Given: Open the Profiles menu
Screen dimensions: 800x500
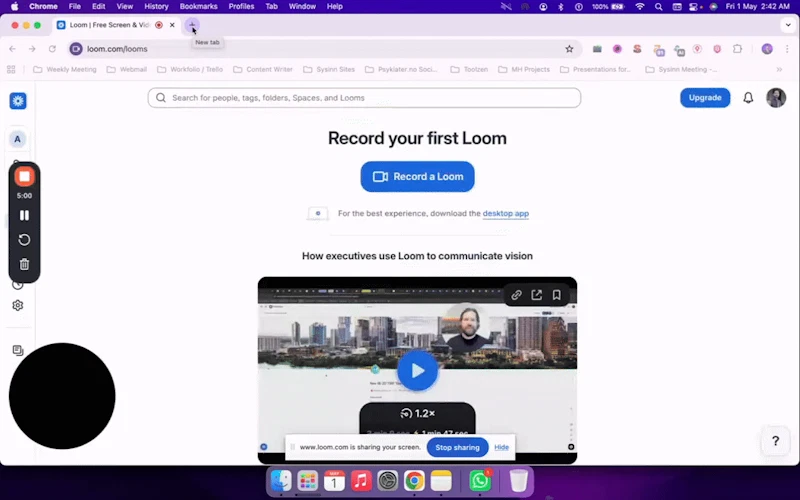Looking at the screenshot, I should point(241,7).
